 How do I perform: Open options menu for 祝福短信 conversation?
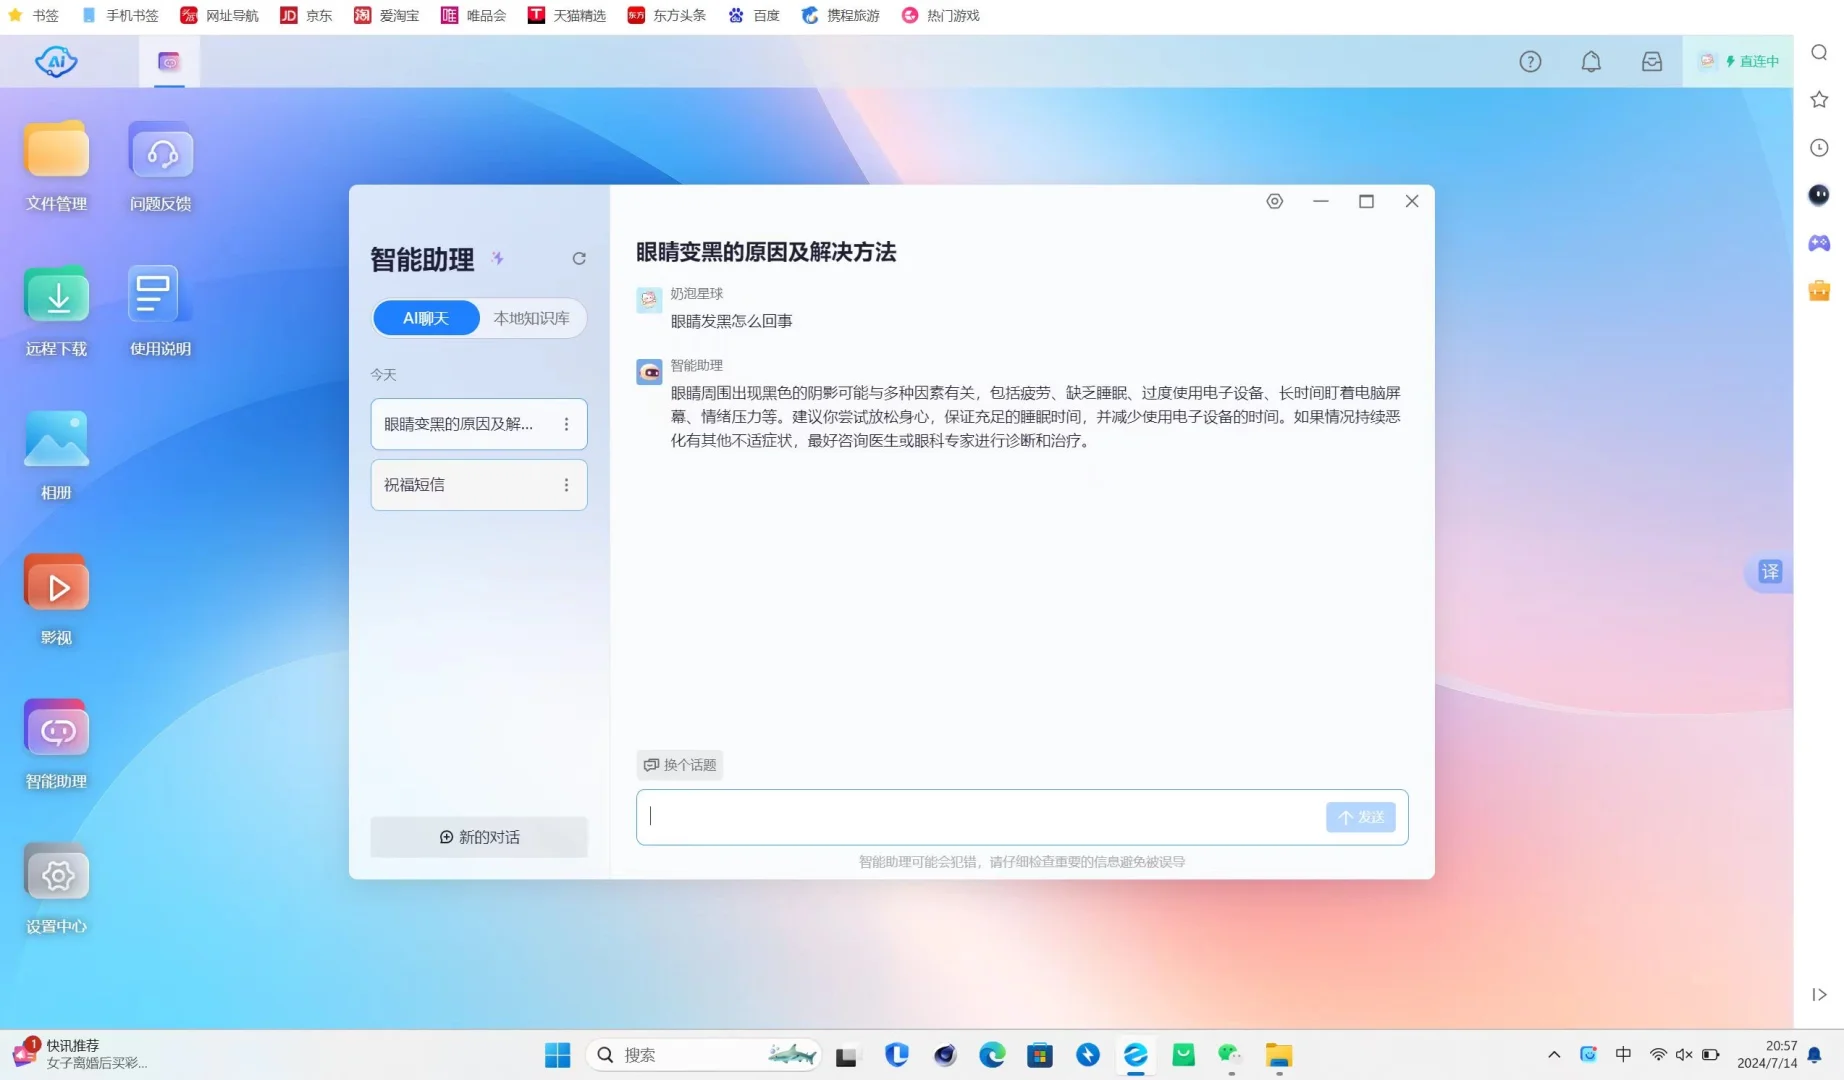point(566,484)
